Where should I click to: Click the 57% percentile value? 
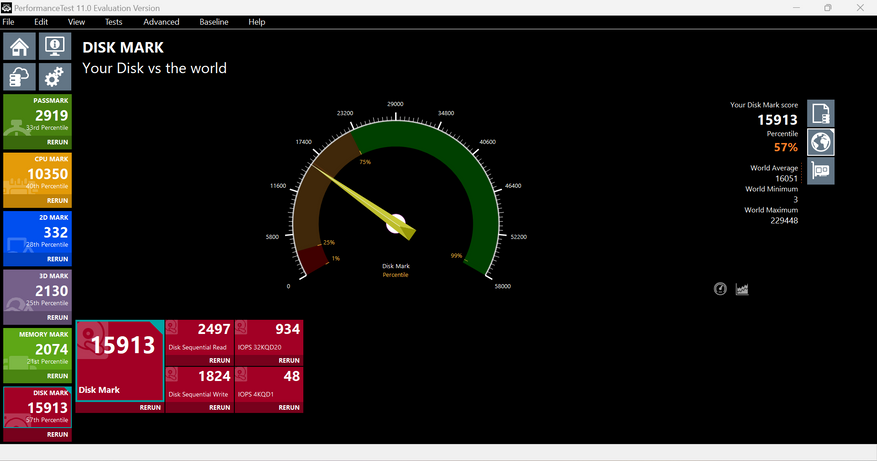786,147
